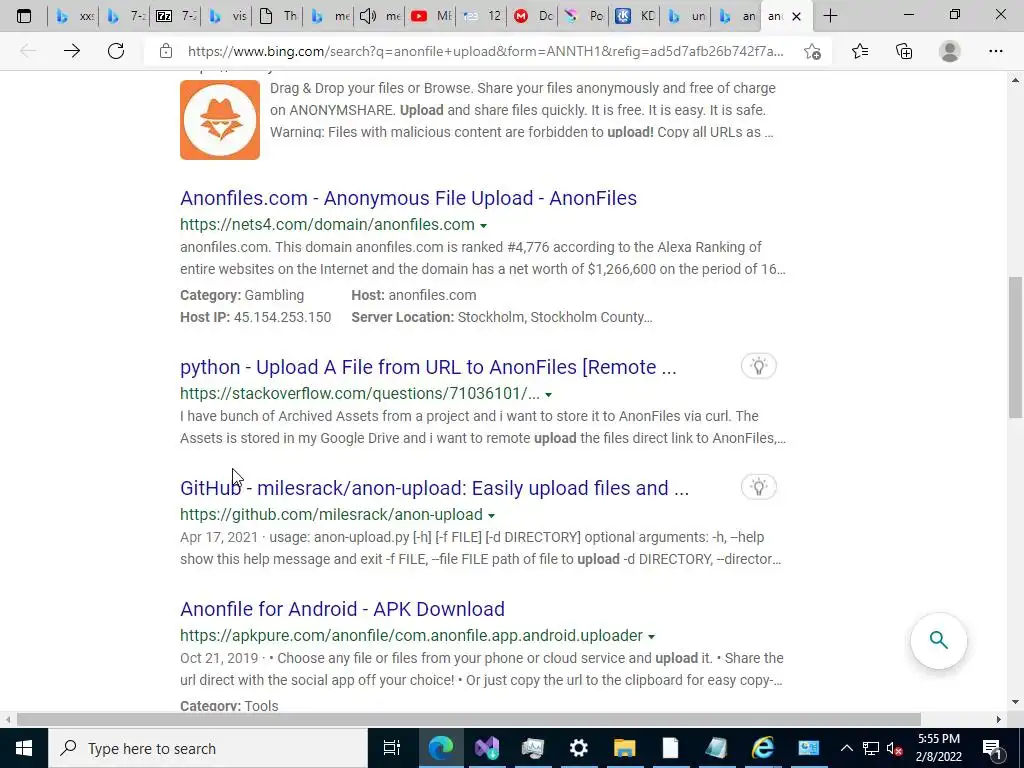This screenshot has height=768, width=1024.
Task: Click the 'Category: Gambling' text
Action: point(242,295)
